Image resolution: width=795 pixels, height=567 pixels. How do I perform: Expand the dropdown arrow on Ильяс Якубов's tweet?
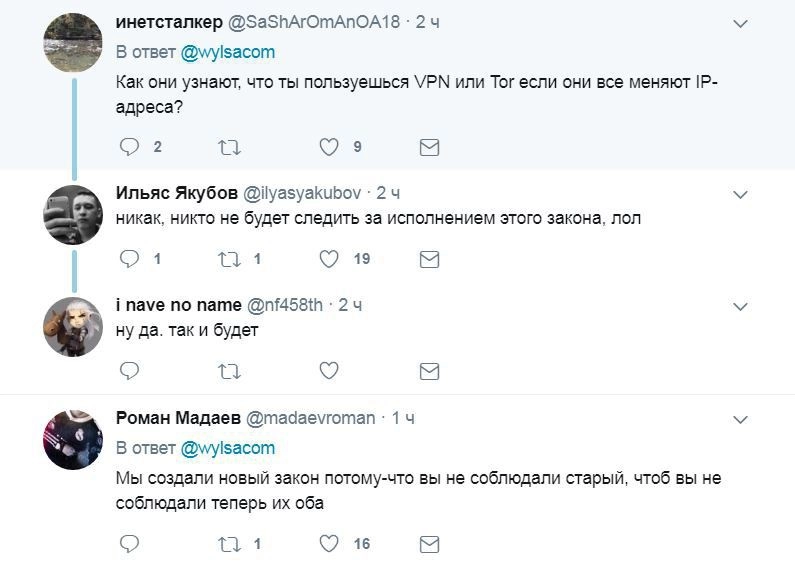point(740,193)
